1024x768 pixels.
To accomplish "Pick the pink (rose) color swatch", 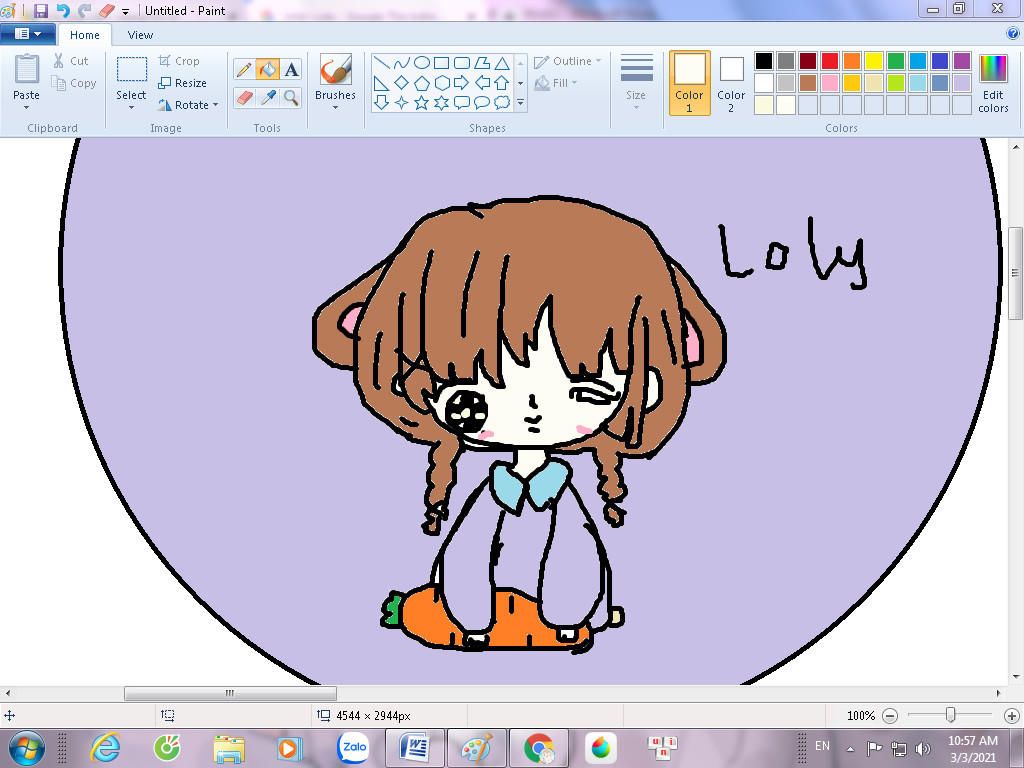I will coord(829,83).
